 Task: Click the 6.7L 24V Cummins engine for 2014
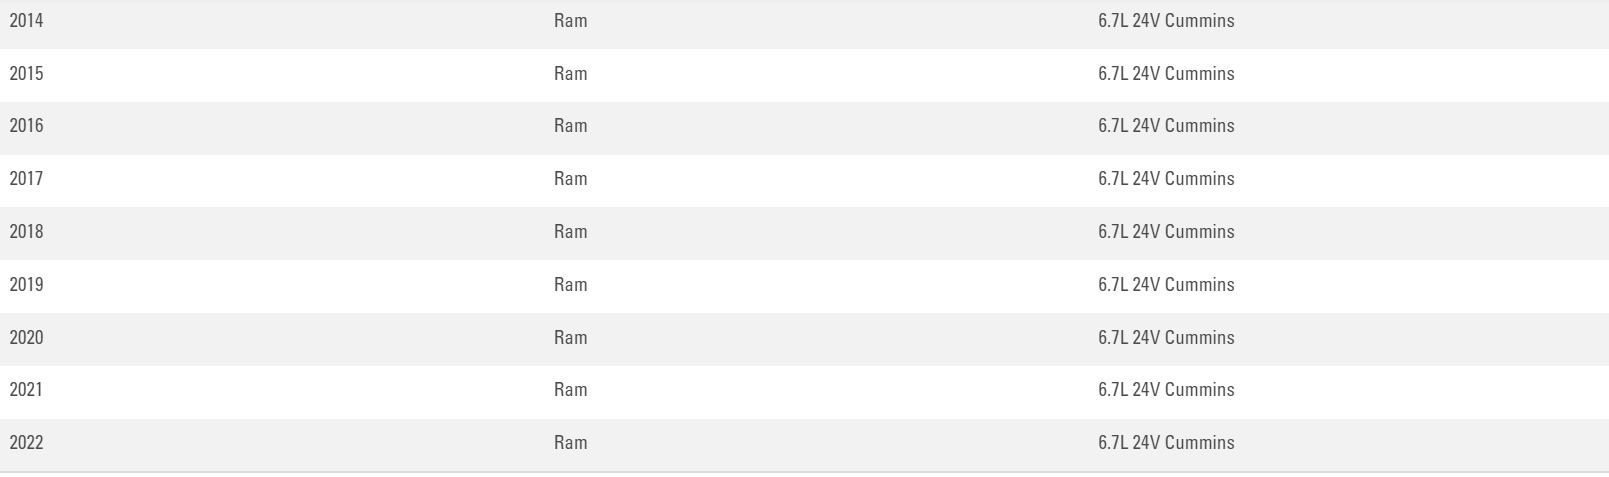1166,21
